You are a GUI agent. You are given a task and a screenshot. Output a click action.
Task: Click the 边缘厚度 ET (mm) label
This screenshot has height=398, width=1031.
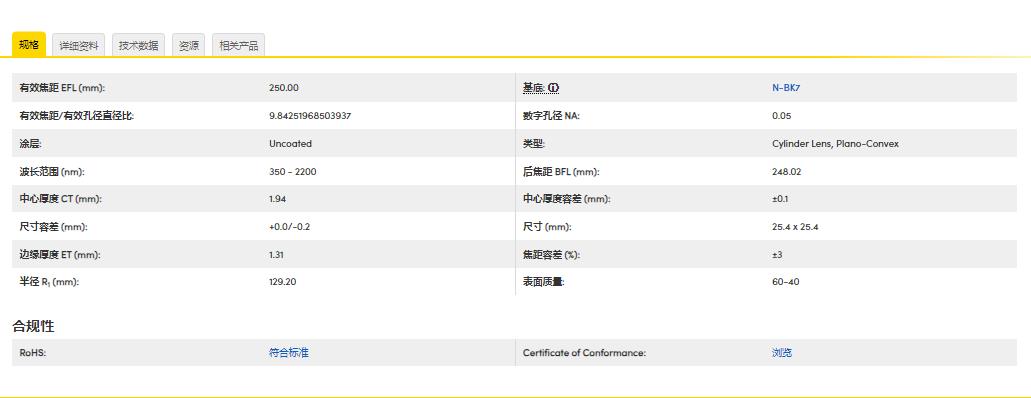pyautogui.click(x=60, y=255)
